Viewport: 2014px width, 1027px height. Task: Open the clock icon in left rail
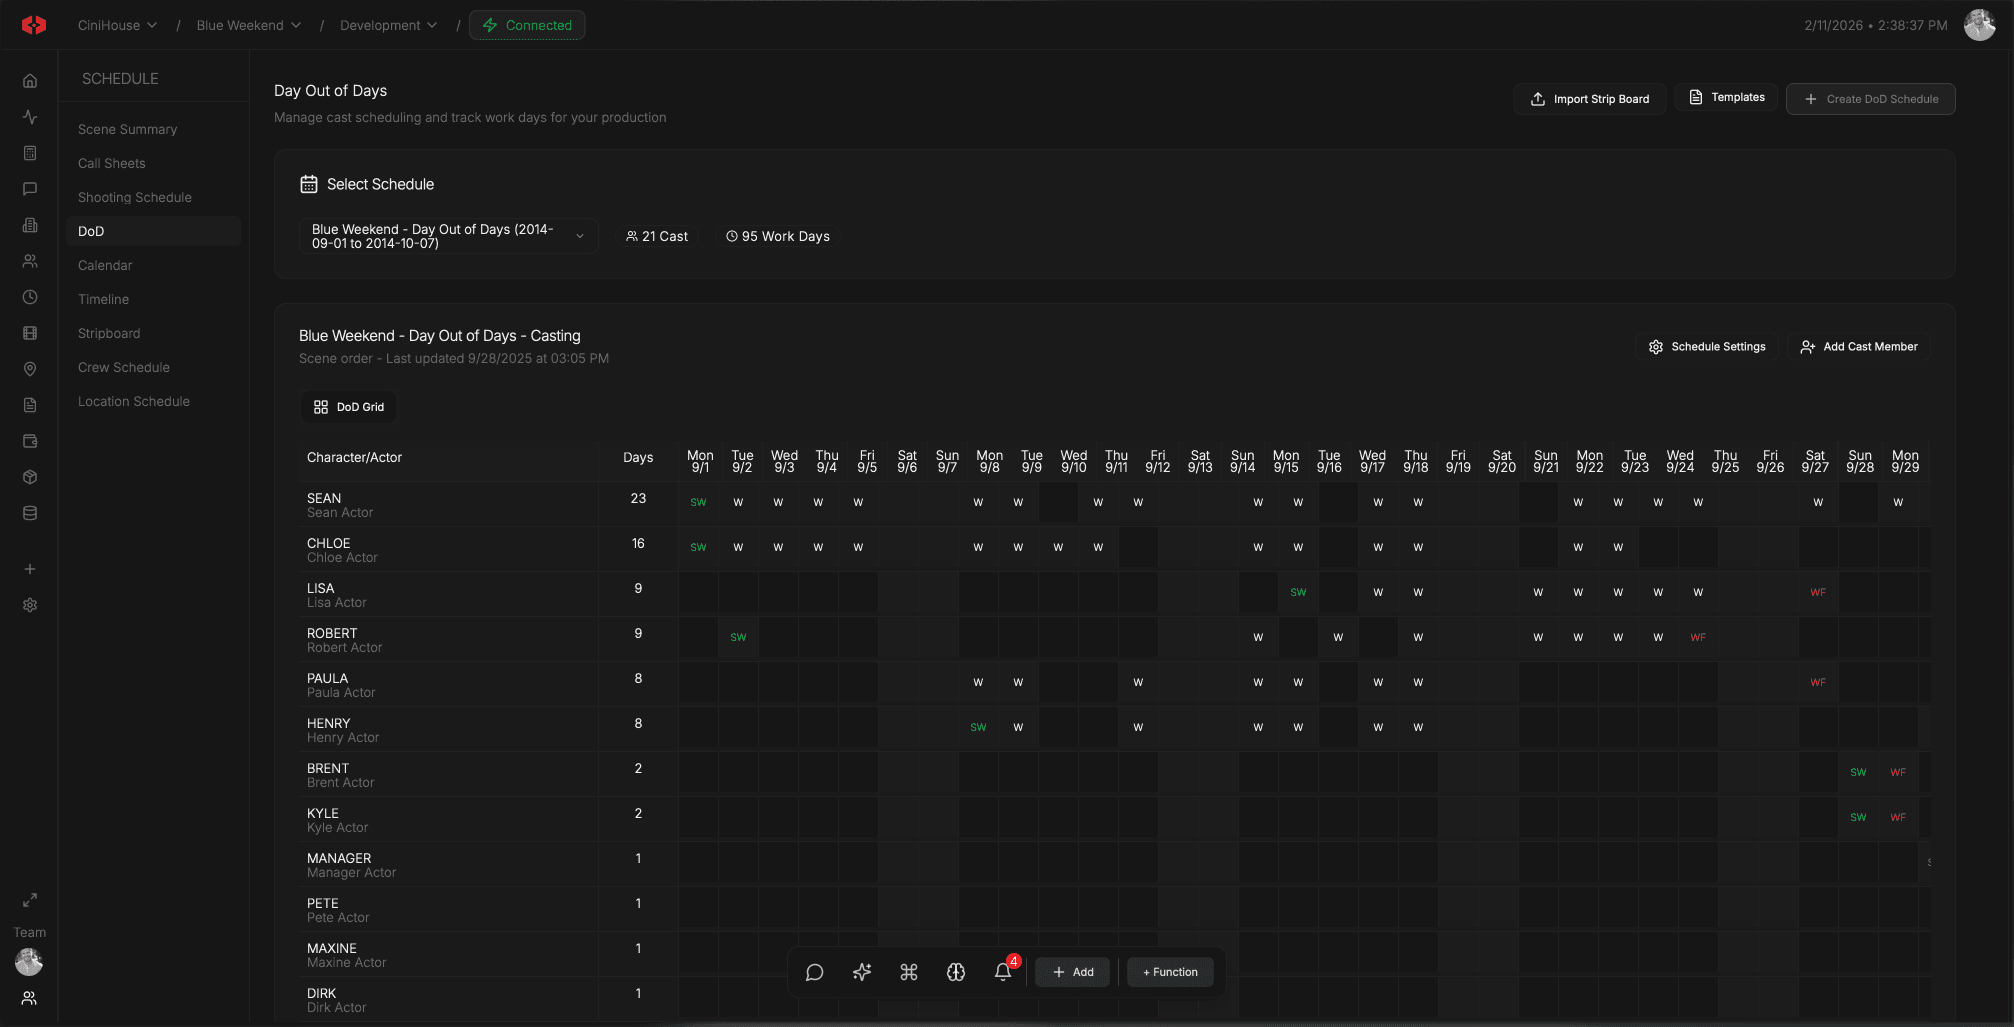click(30, 297)
